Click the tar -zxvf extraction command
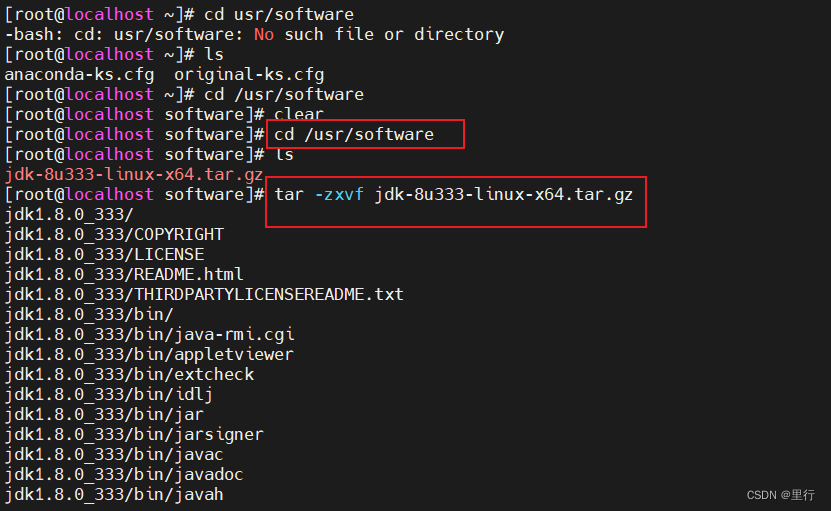This screenshot has width=831, height=511. pyautogui.click(x=454, y=194)
